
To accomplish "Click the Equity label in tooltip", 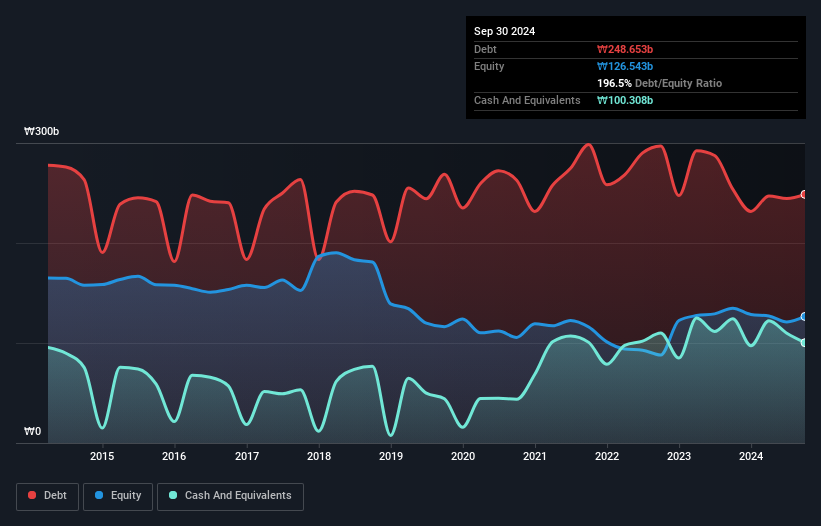I will (489, 66).
